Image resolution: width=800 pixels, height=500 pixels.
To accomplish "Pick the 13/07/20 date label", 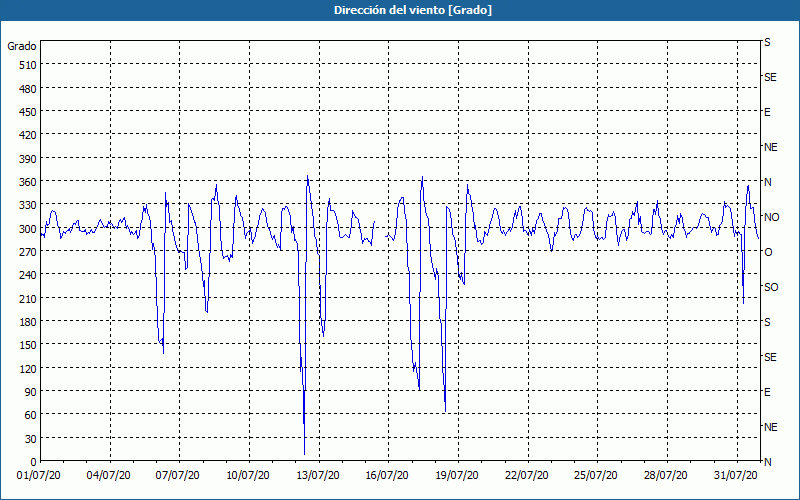I will [x=317, y=476].
